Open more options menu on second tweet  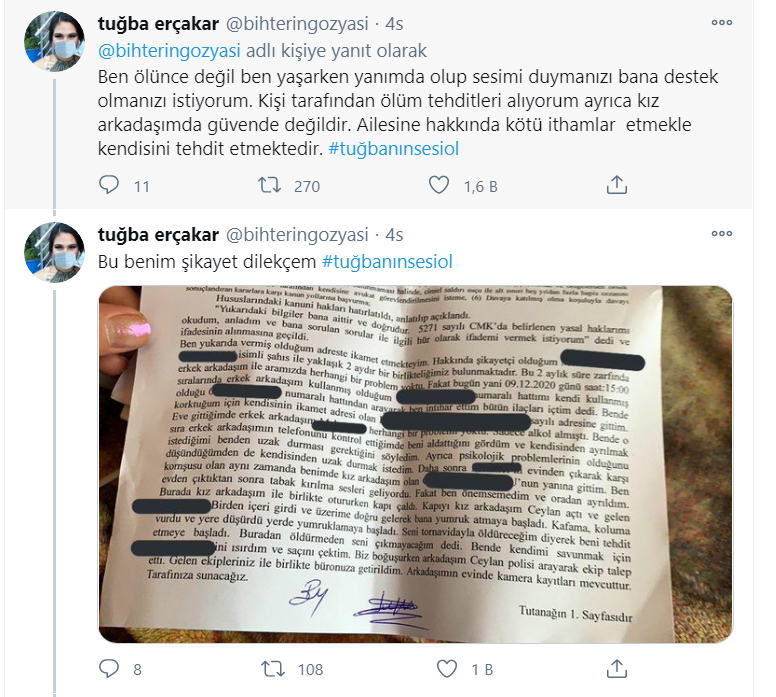tap(722, 233)
